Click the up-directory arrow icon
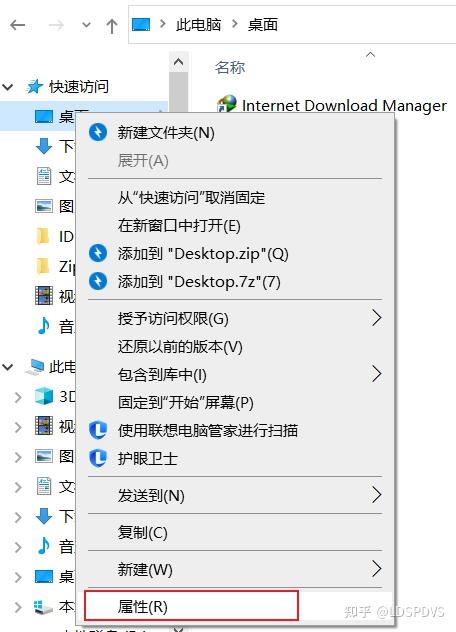456x632 pixels. click(112, 26)
